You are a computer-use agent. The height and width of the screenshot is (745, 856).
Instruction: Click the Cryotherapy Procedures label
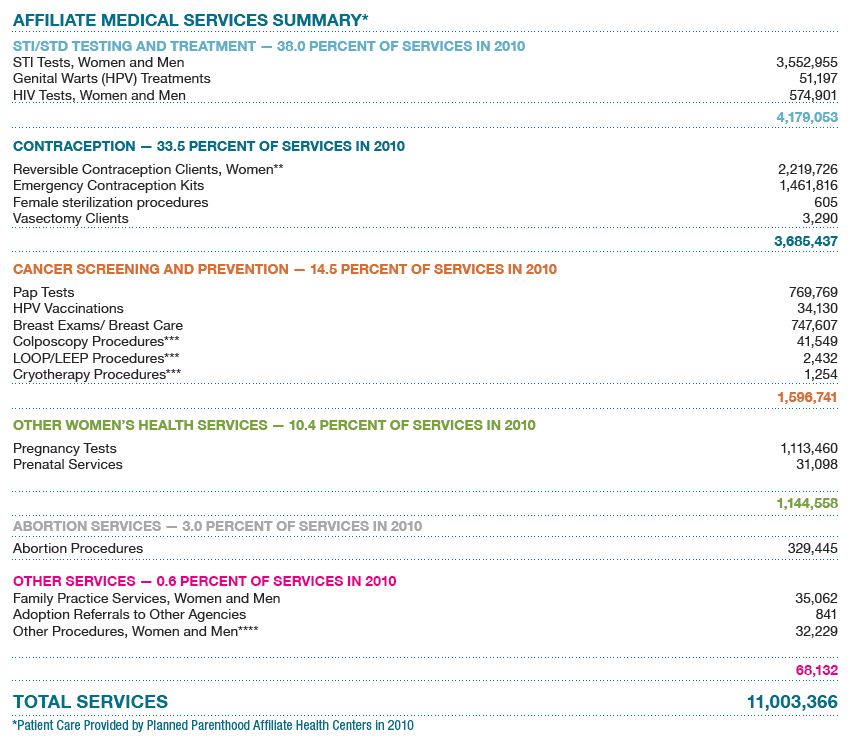tap(96, 374)
